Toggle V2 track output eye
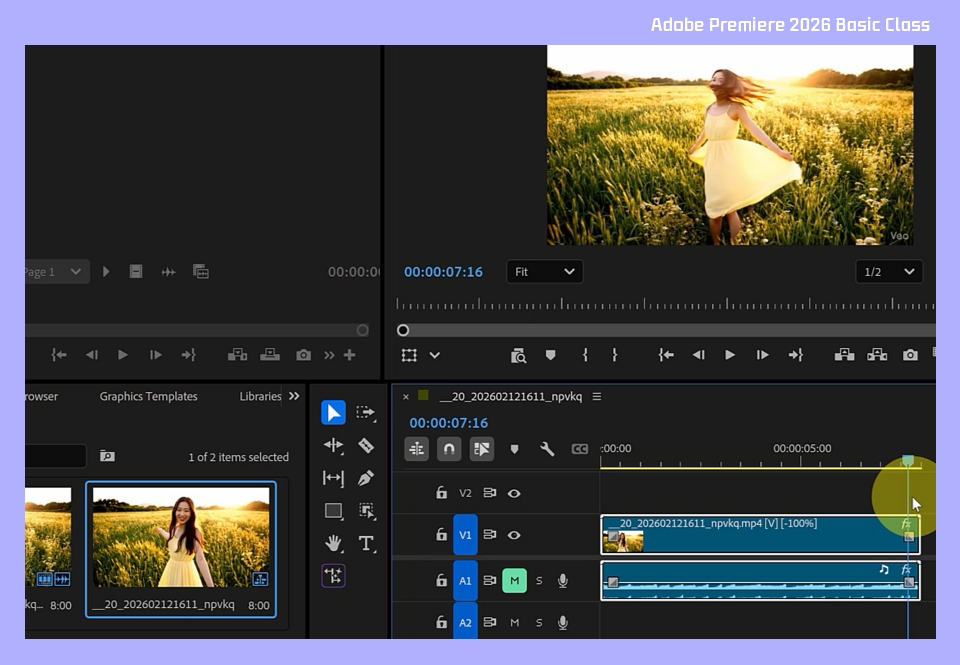This screenshot has width=960, height=665. [x=514, y=493]
